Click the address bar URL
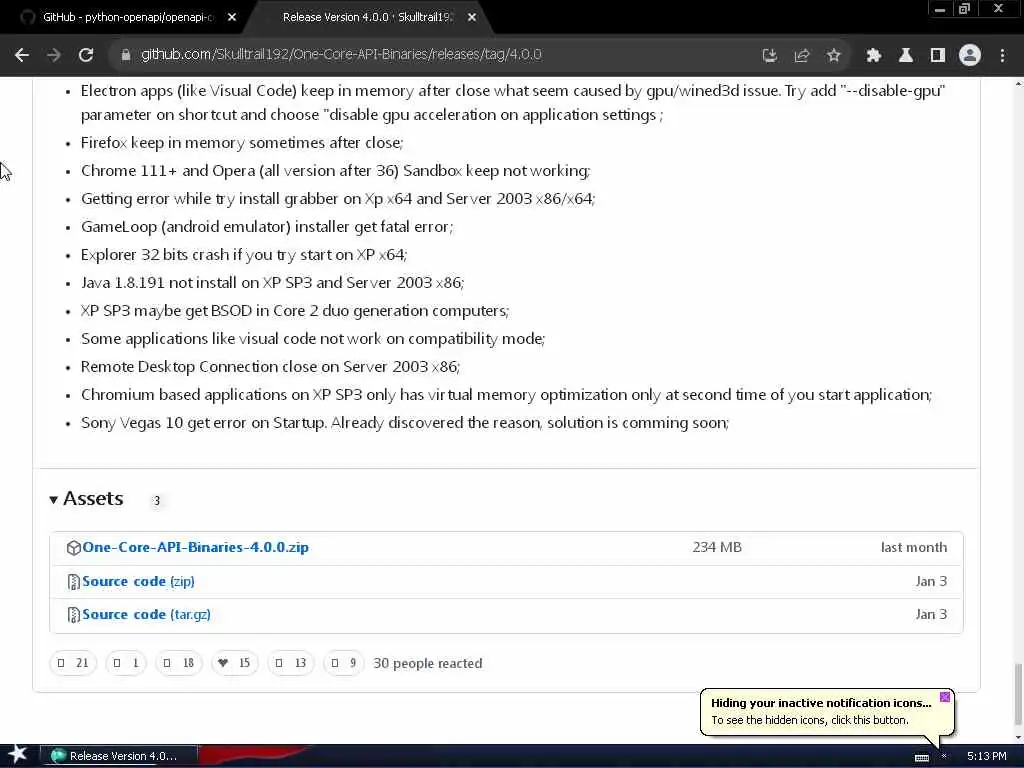Viewport: 1024px width, 768px height. coord(341,54)
